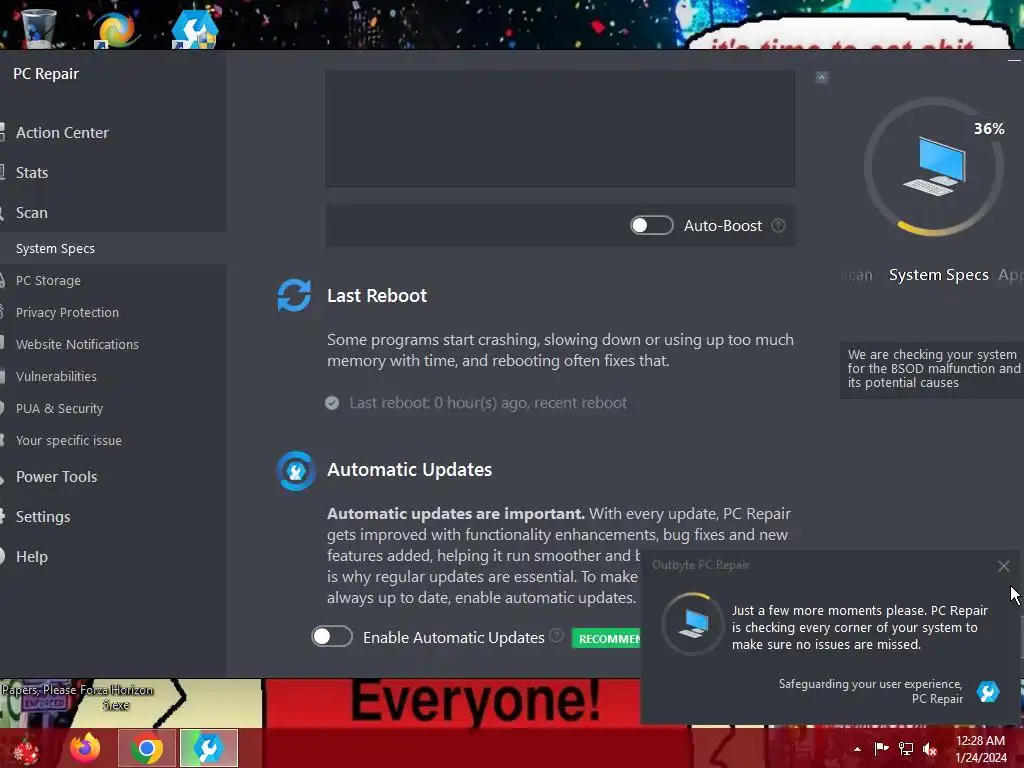The image size is (1024, 768).
Task: Open PUA & Security item
Action: (59, 408)
